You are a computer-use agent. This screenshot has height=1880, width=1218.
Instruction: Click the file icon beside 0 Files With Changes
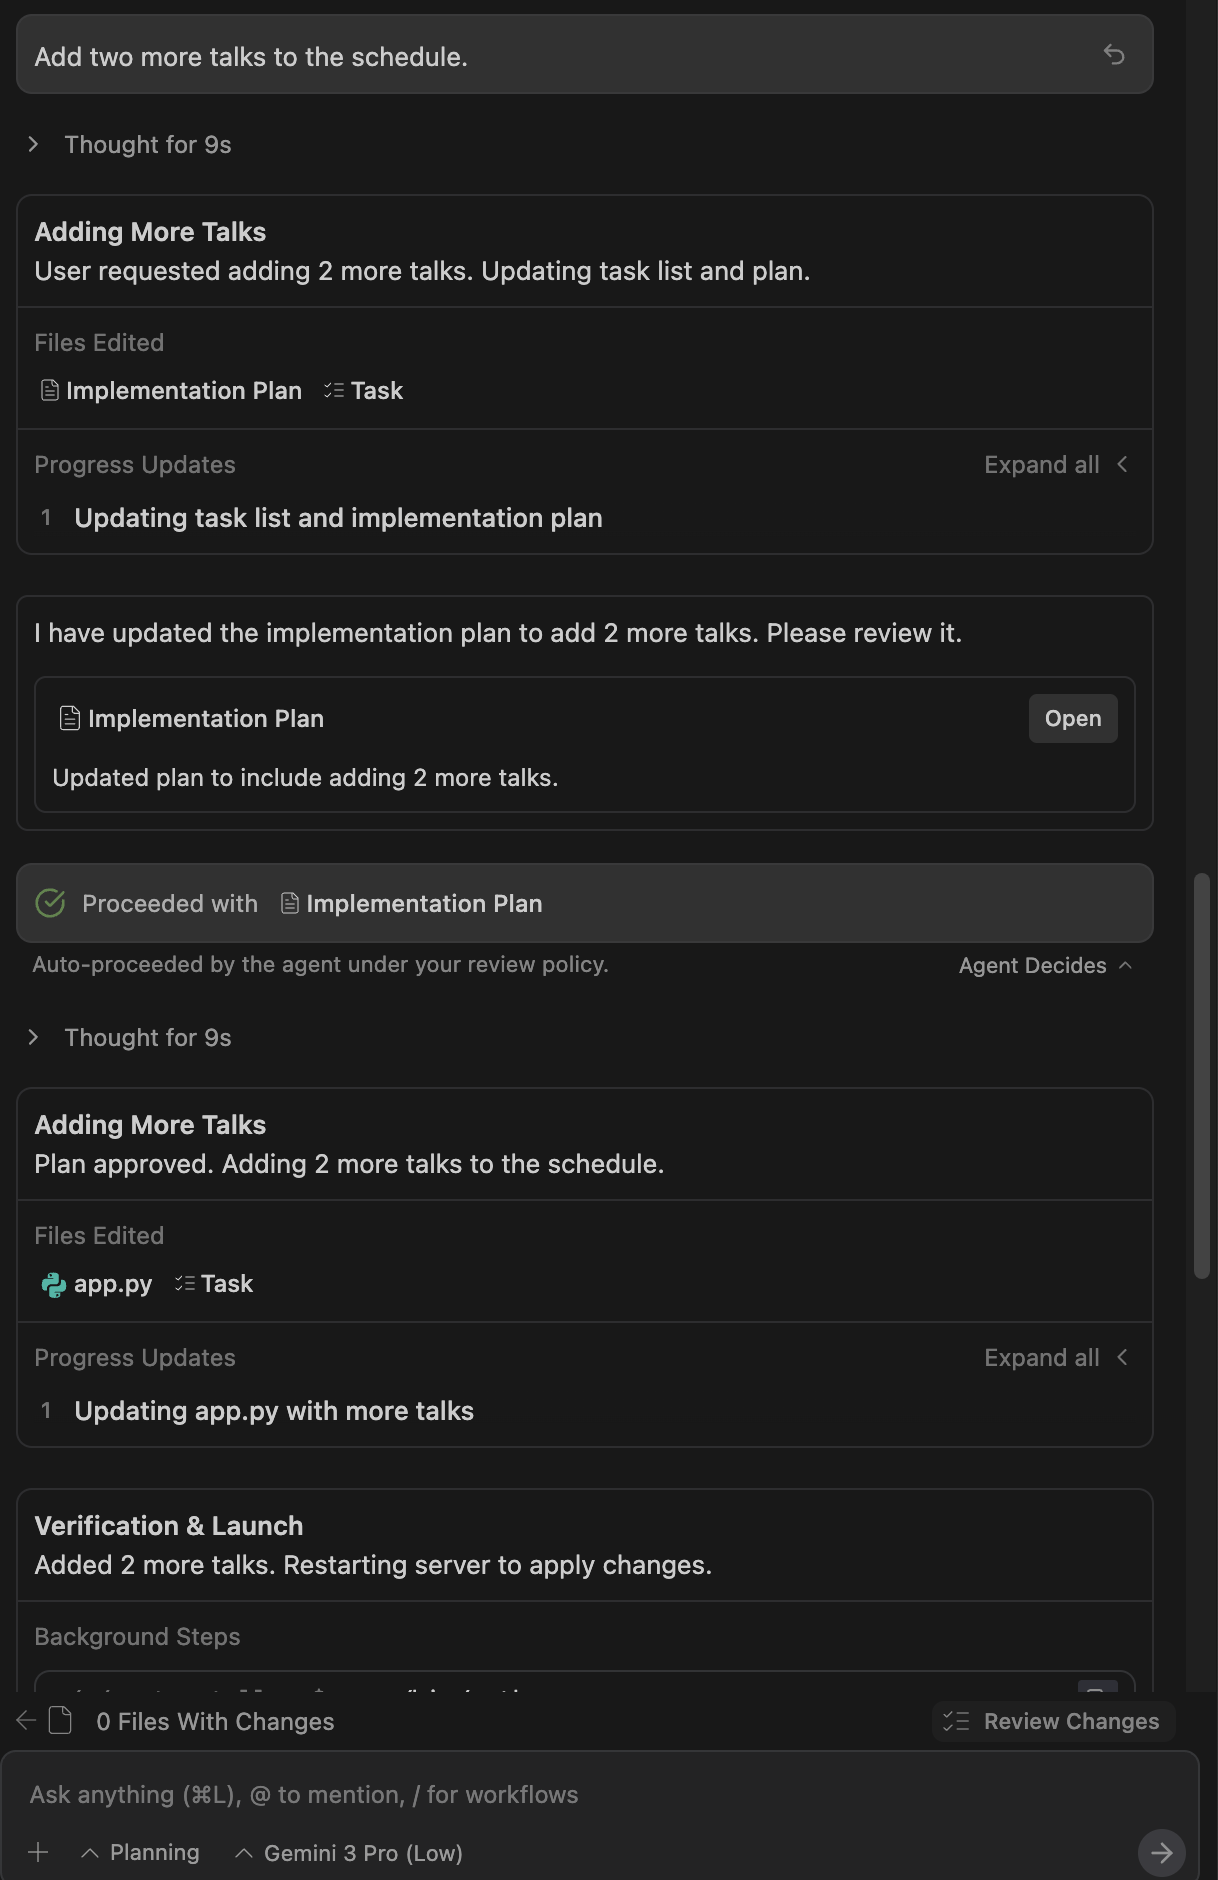pyautogui.click(x=62, y=1721)
